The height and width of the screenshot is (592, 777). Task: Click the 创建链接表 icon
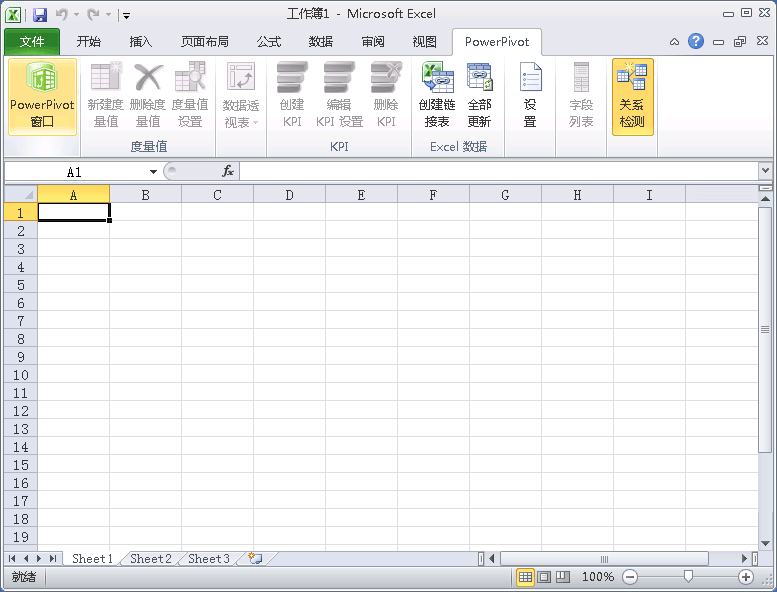coord(437,95)
